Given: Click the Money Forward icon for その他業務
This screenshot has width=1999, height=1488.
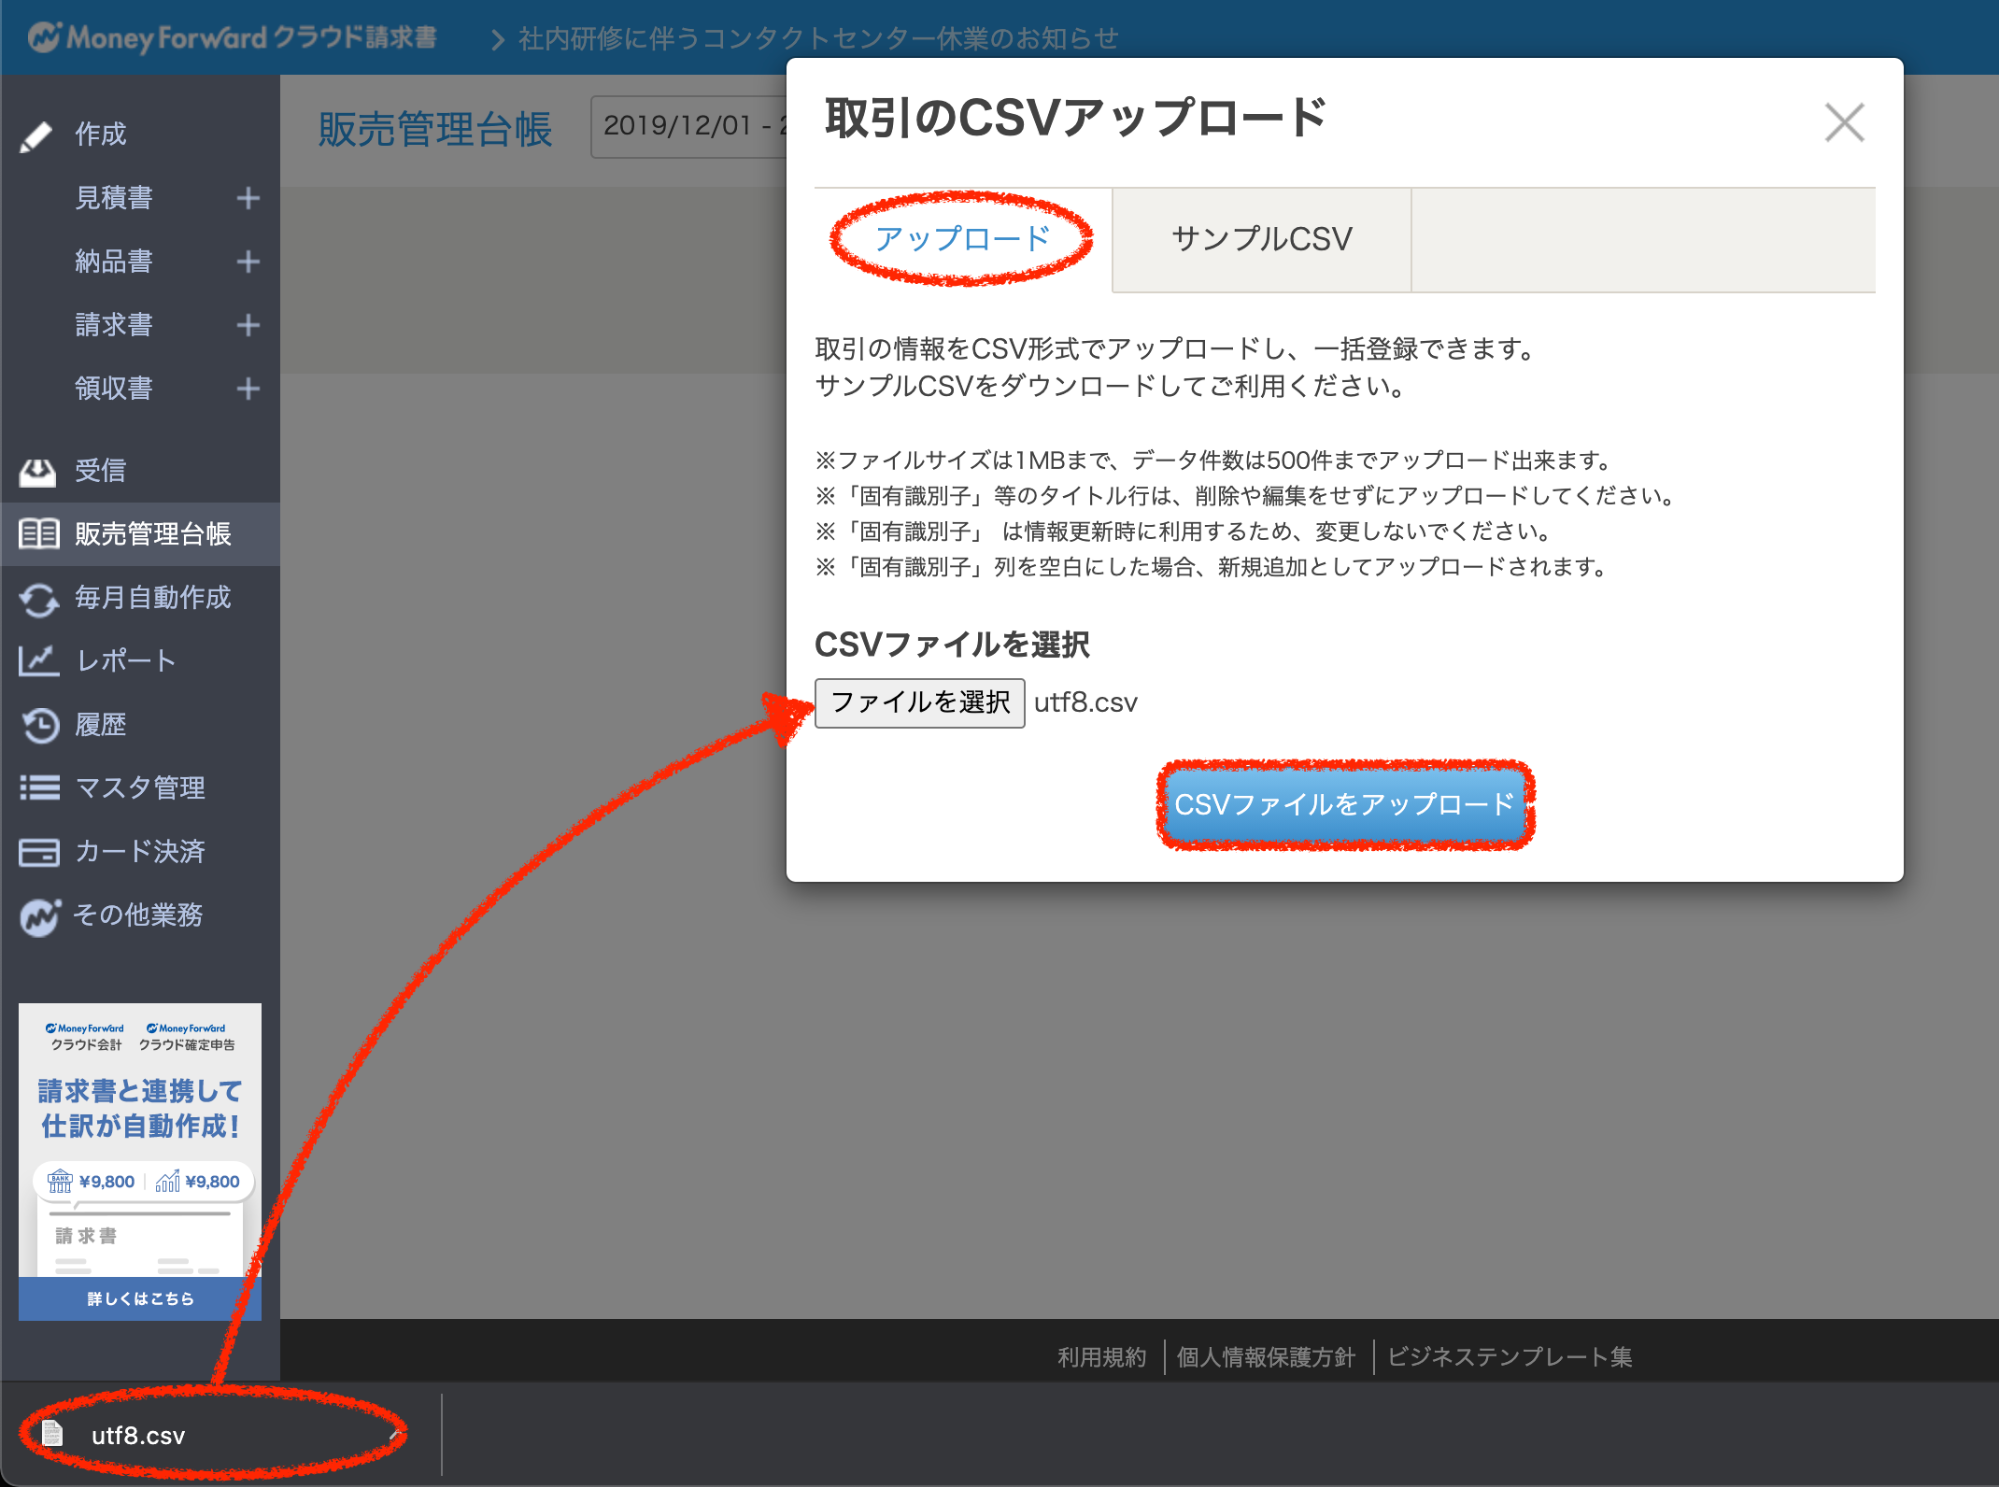Looking at the screenshot, I should tap(40, 916).
